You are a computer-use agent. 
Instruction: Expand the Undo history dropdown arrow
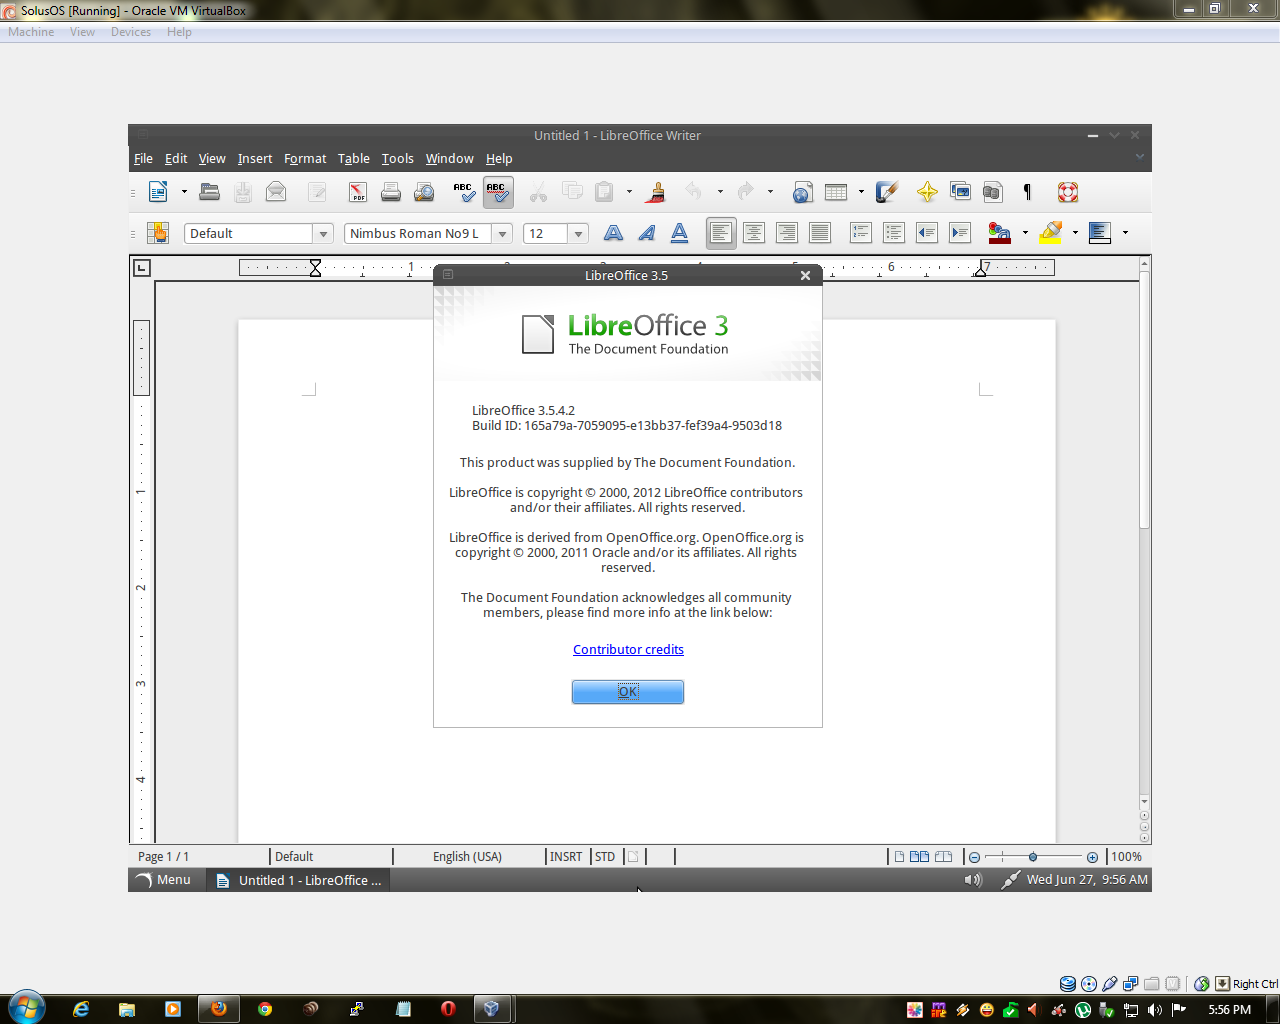point(720,192)
